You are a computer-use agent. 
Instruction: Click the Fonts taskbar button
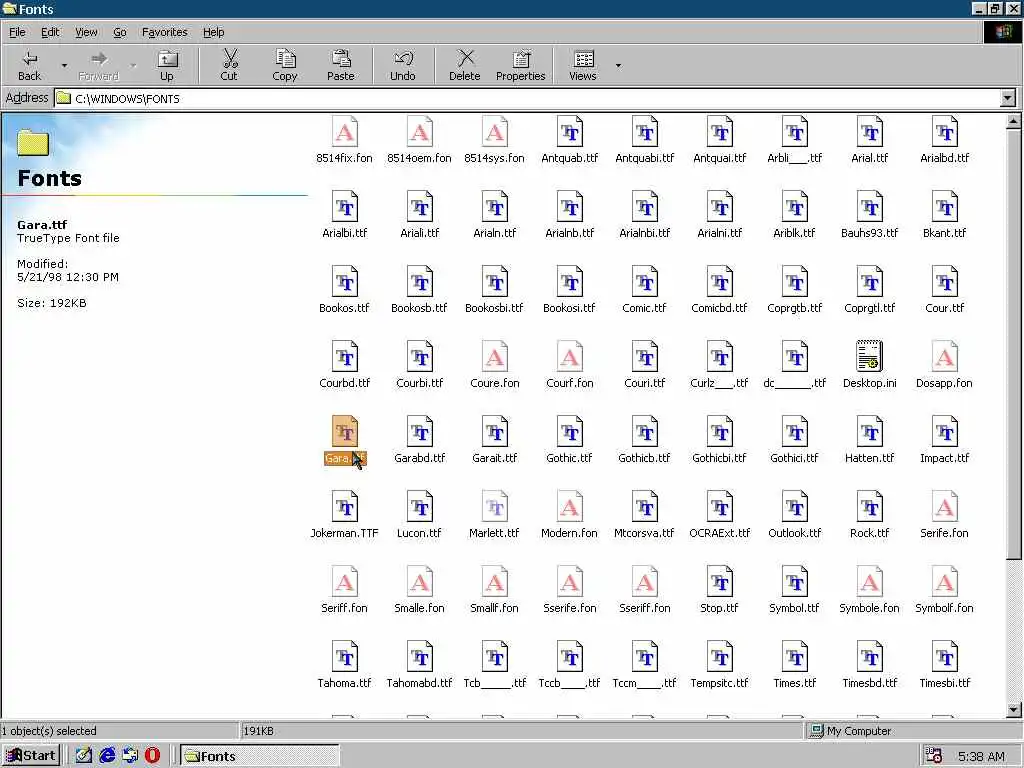tap(259, 756)
